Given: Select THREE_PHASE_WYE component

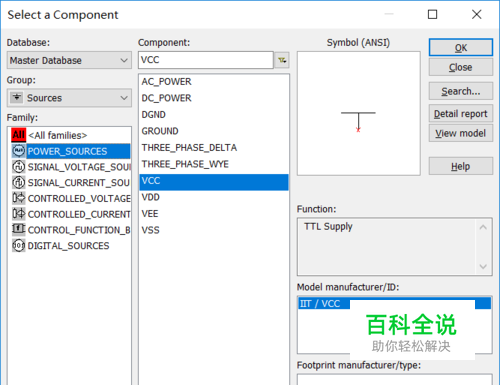Looking at the screenshot, I should 214,164.
